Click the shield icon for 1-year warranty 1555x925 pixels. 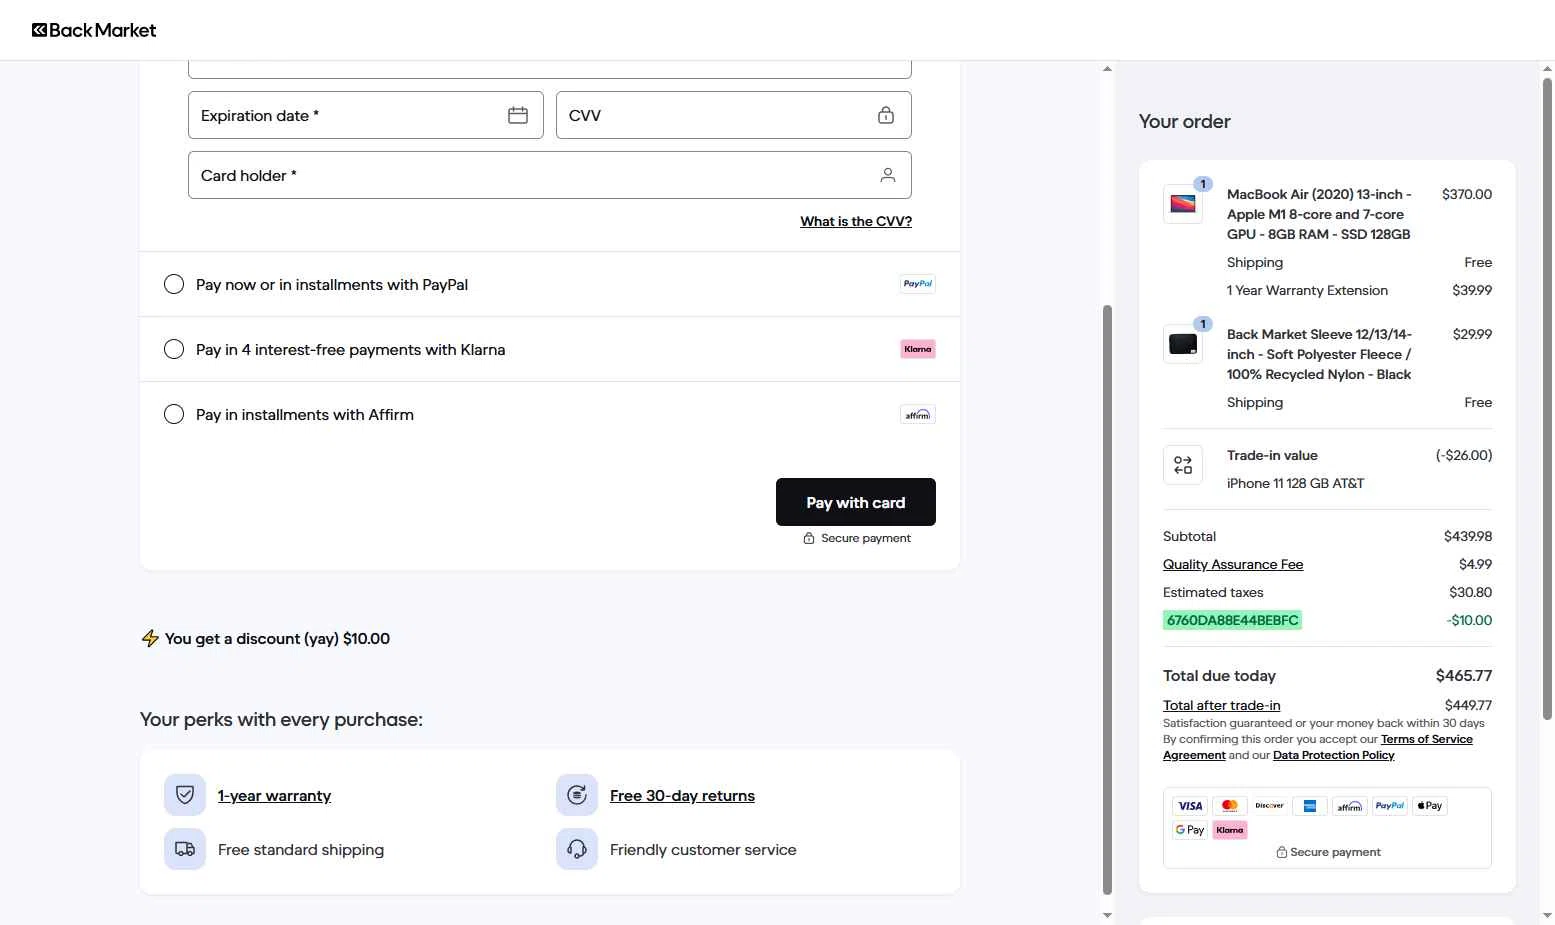(185, 795)
